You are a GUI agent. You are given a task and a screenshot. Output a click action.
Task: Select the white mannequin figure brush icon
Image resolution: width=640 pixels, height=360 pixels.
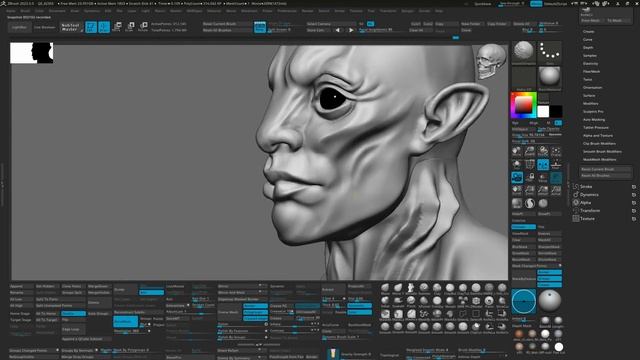click(411, 288)
